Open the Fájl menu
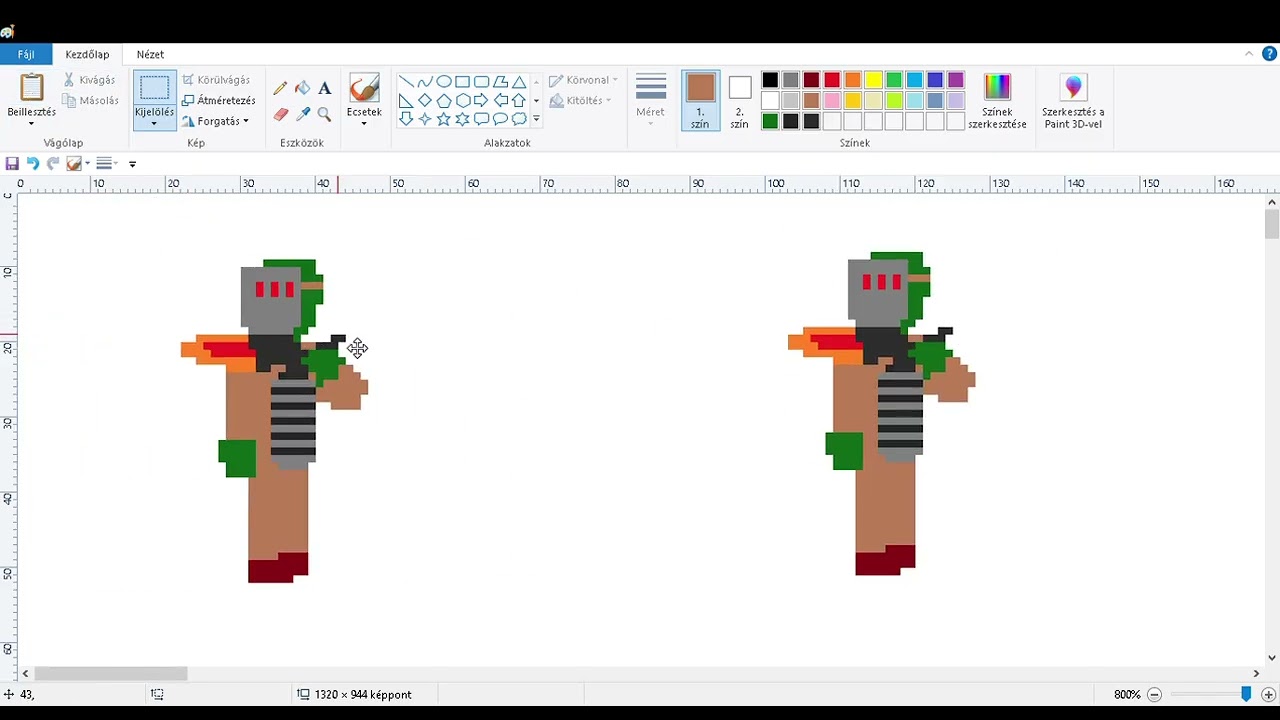This screenshot has height=720, width=1280. (x=26, y=54)
